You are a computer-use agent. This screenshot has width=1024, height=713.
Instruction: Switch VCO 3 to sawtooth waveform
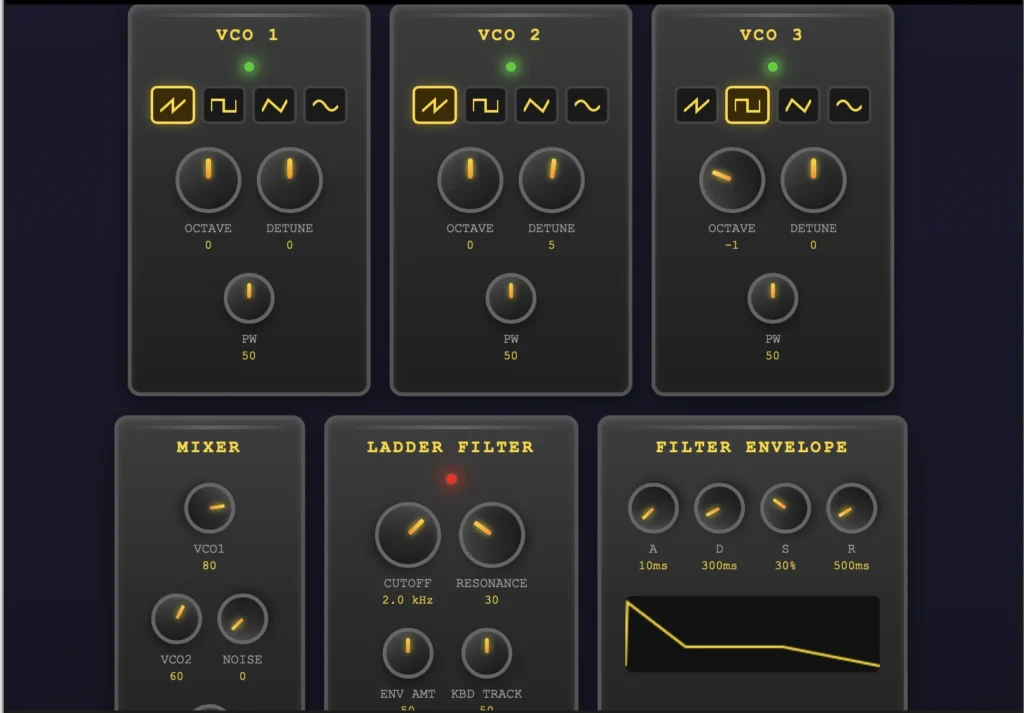point(696,105)
